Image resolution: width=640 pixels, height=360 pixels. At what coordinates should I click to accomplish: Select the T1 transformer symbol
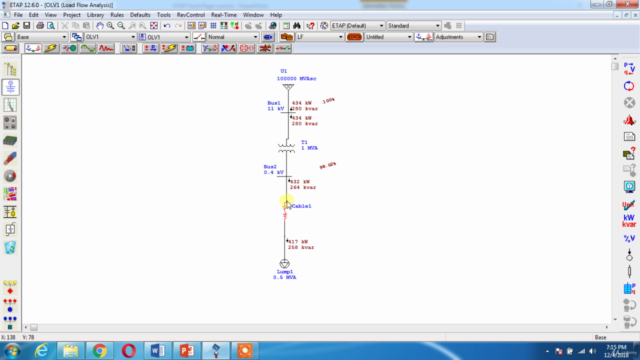coord(287,147)
